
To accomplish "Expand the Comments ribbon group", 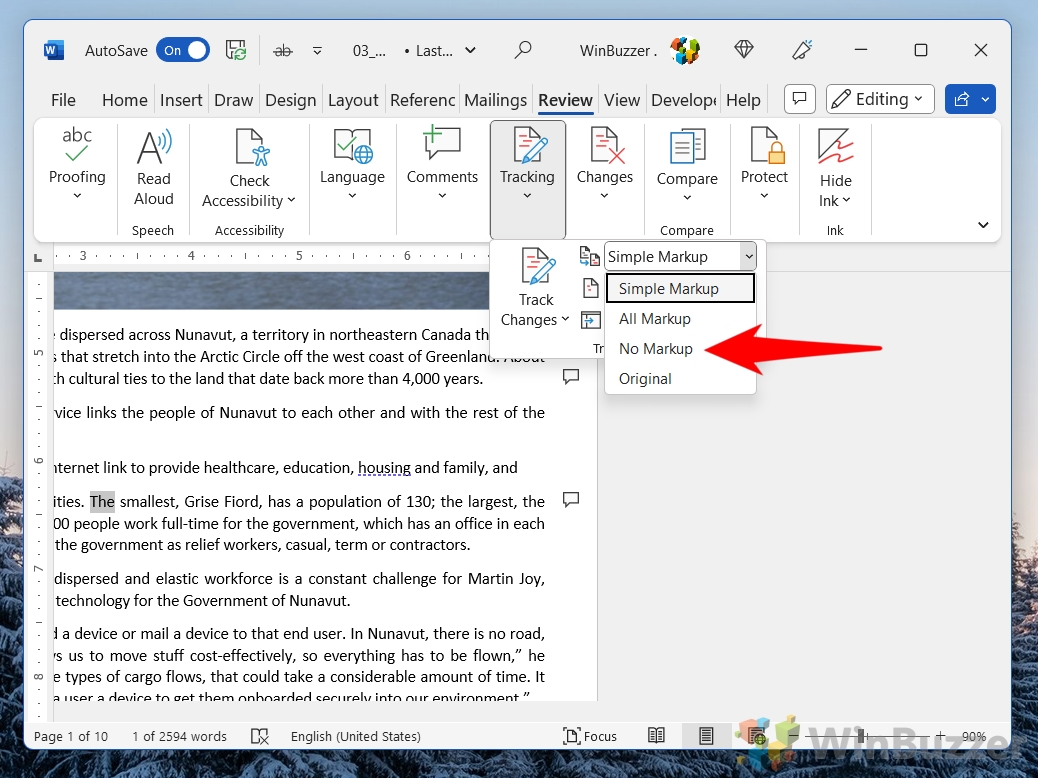I will [442, 166].
